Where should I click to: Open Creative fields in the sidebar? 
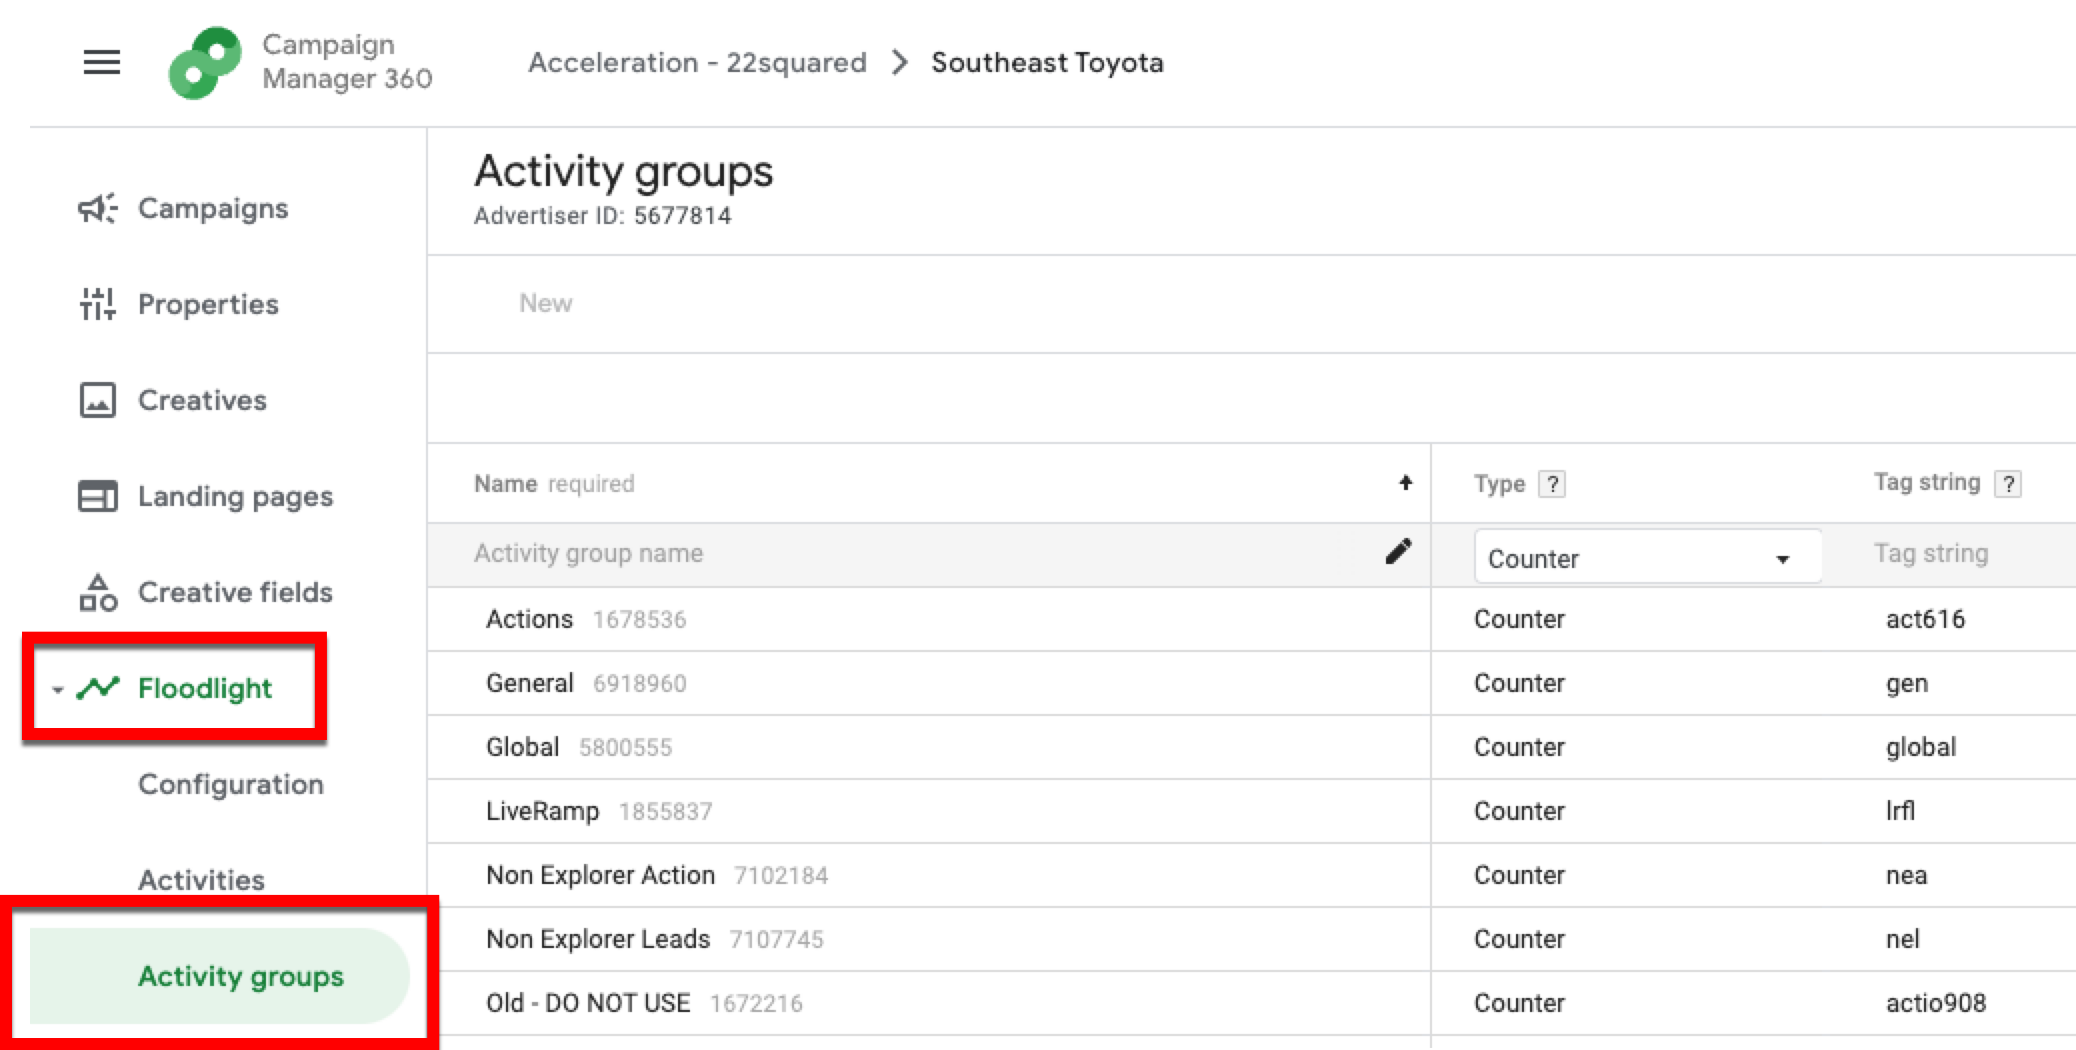[x=235, y=592]
